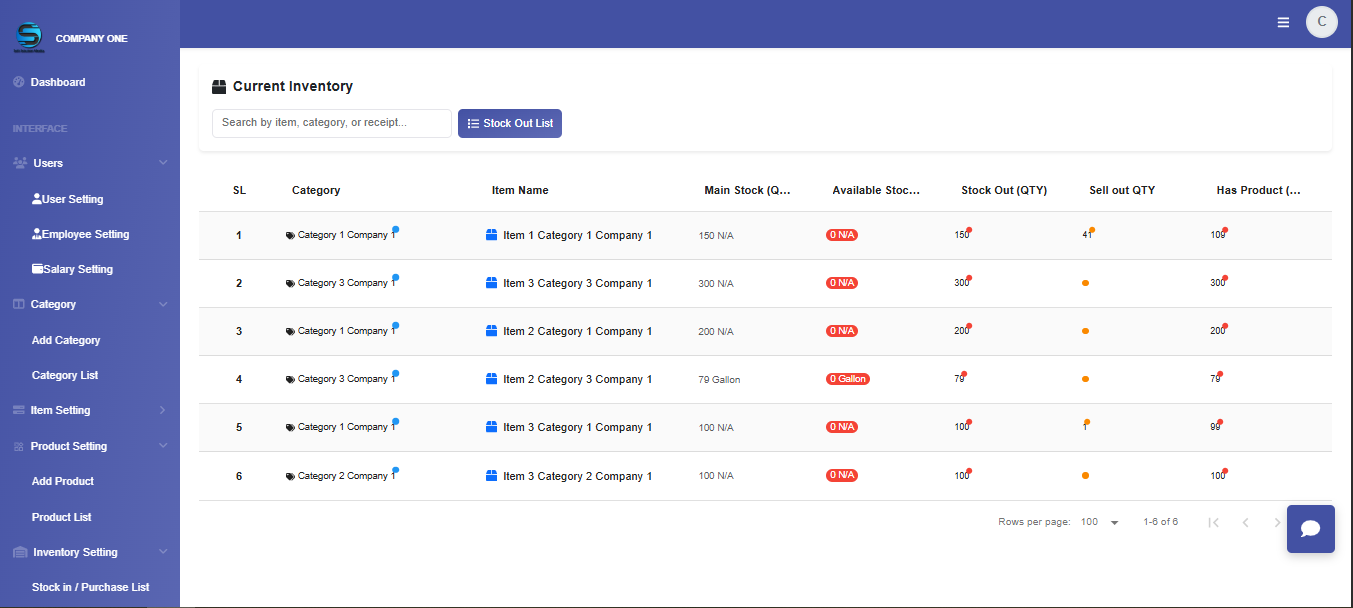Click the Inventory Setting warehouse icon
This screenshot has width=1353, height=608.
pyautogui.click(x=20, y=552)
